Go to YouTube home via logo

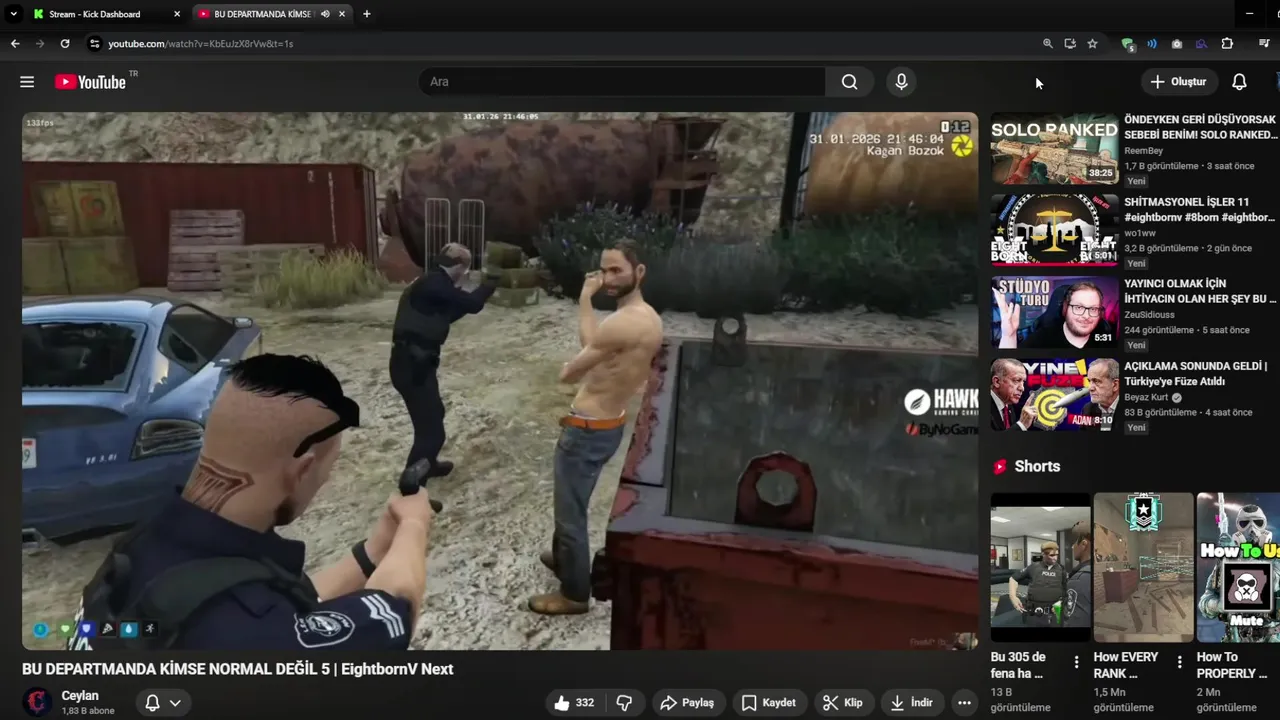[x=91, y=82]
